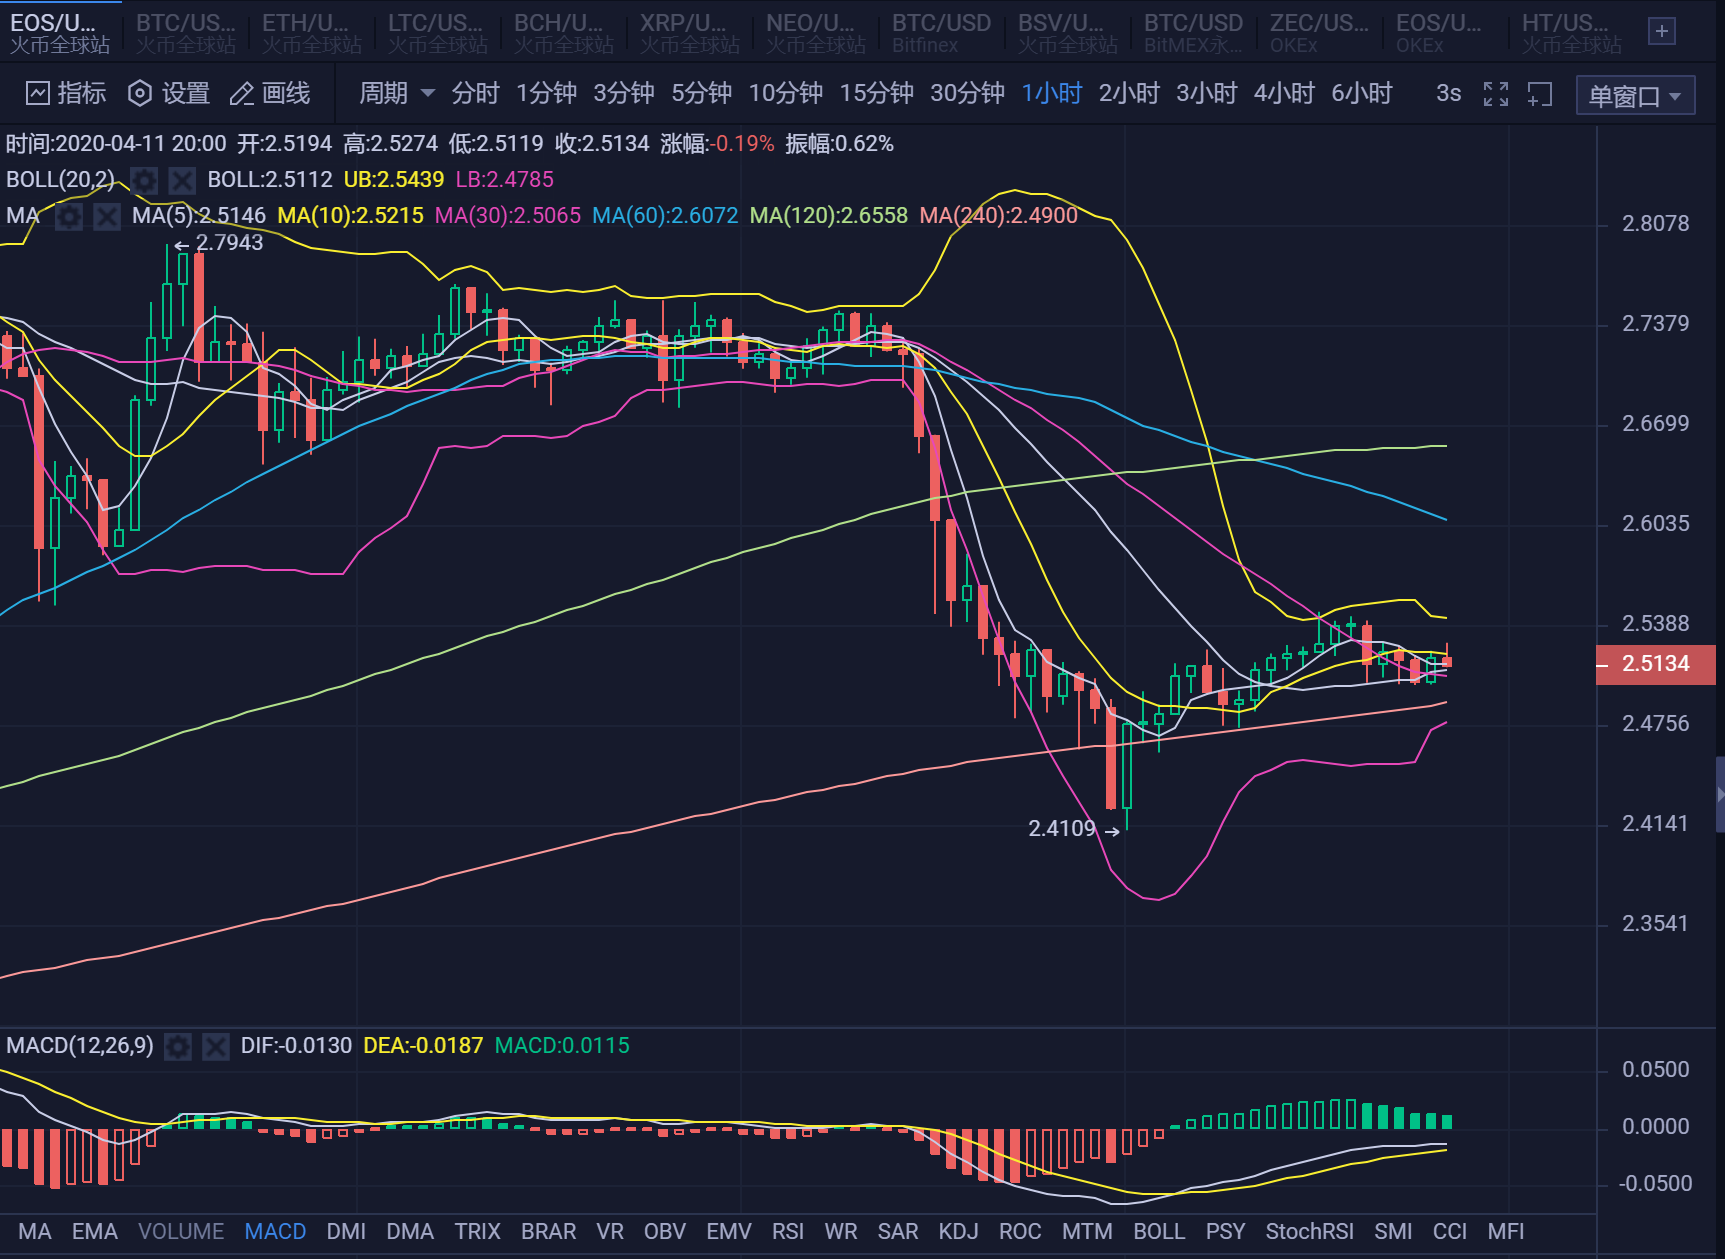The height and width of the screenshot is (1259, 1725).
Task: Close the MACD indicator panel
Action: pyautogui.click(x=215, y=1046)
